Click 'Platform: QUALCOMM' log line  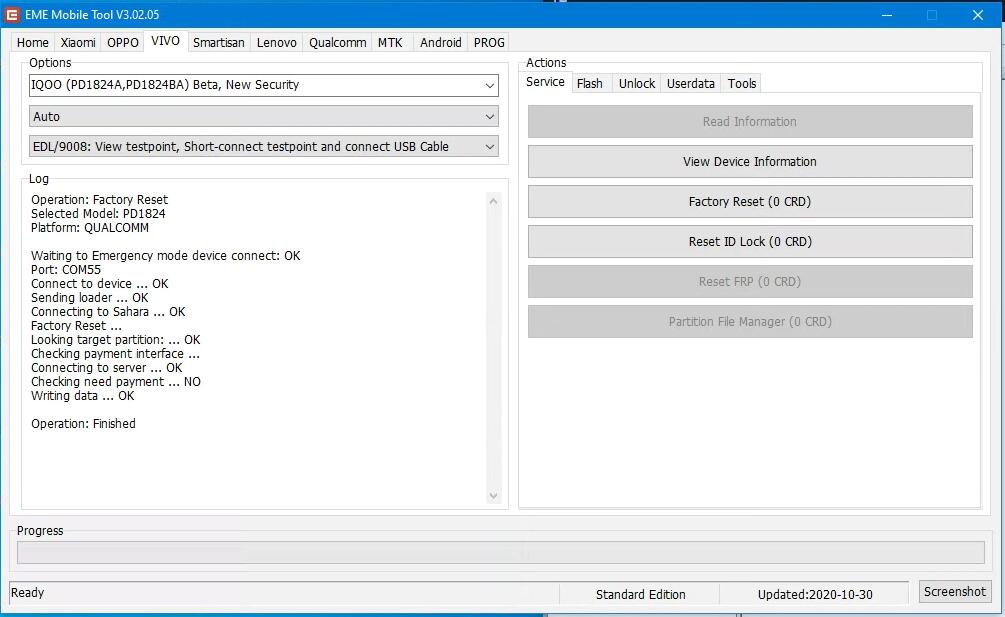click(x=90, y=228)
